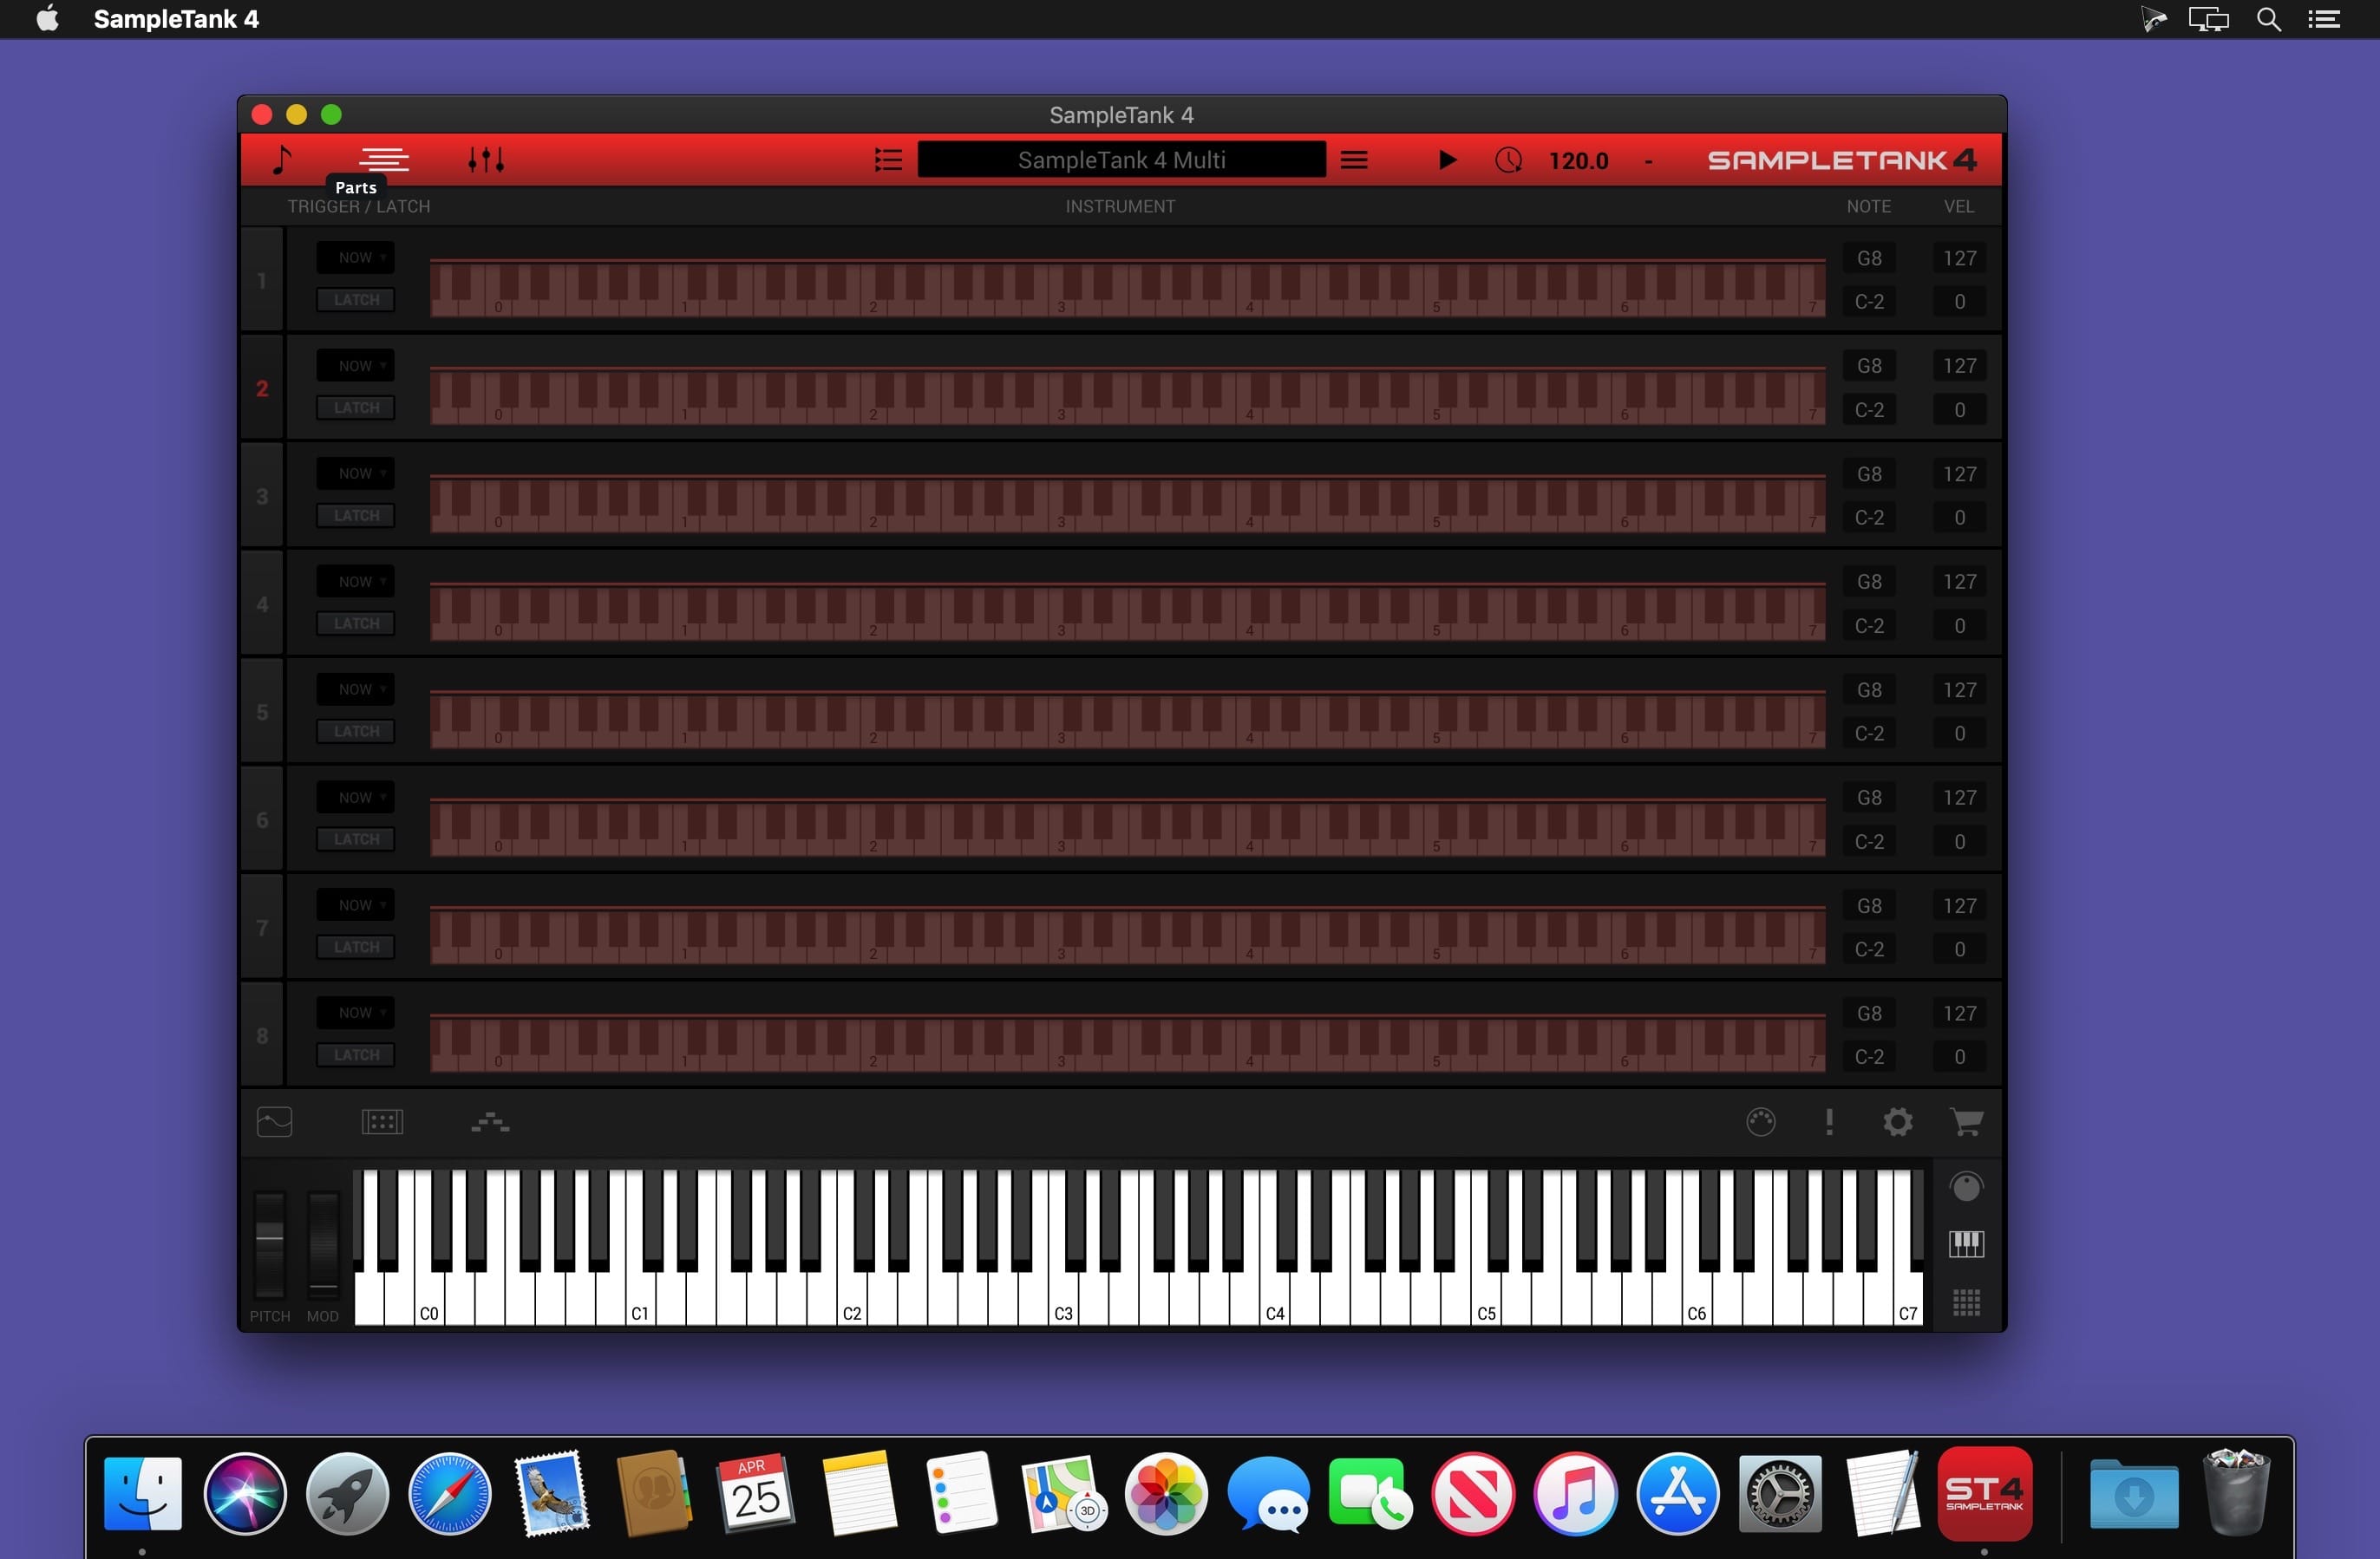Screen dimensions: 2380x1559
Task: Open the Mixer faders icon
Action: [486, 160]
